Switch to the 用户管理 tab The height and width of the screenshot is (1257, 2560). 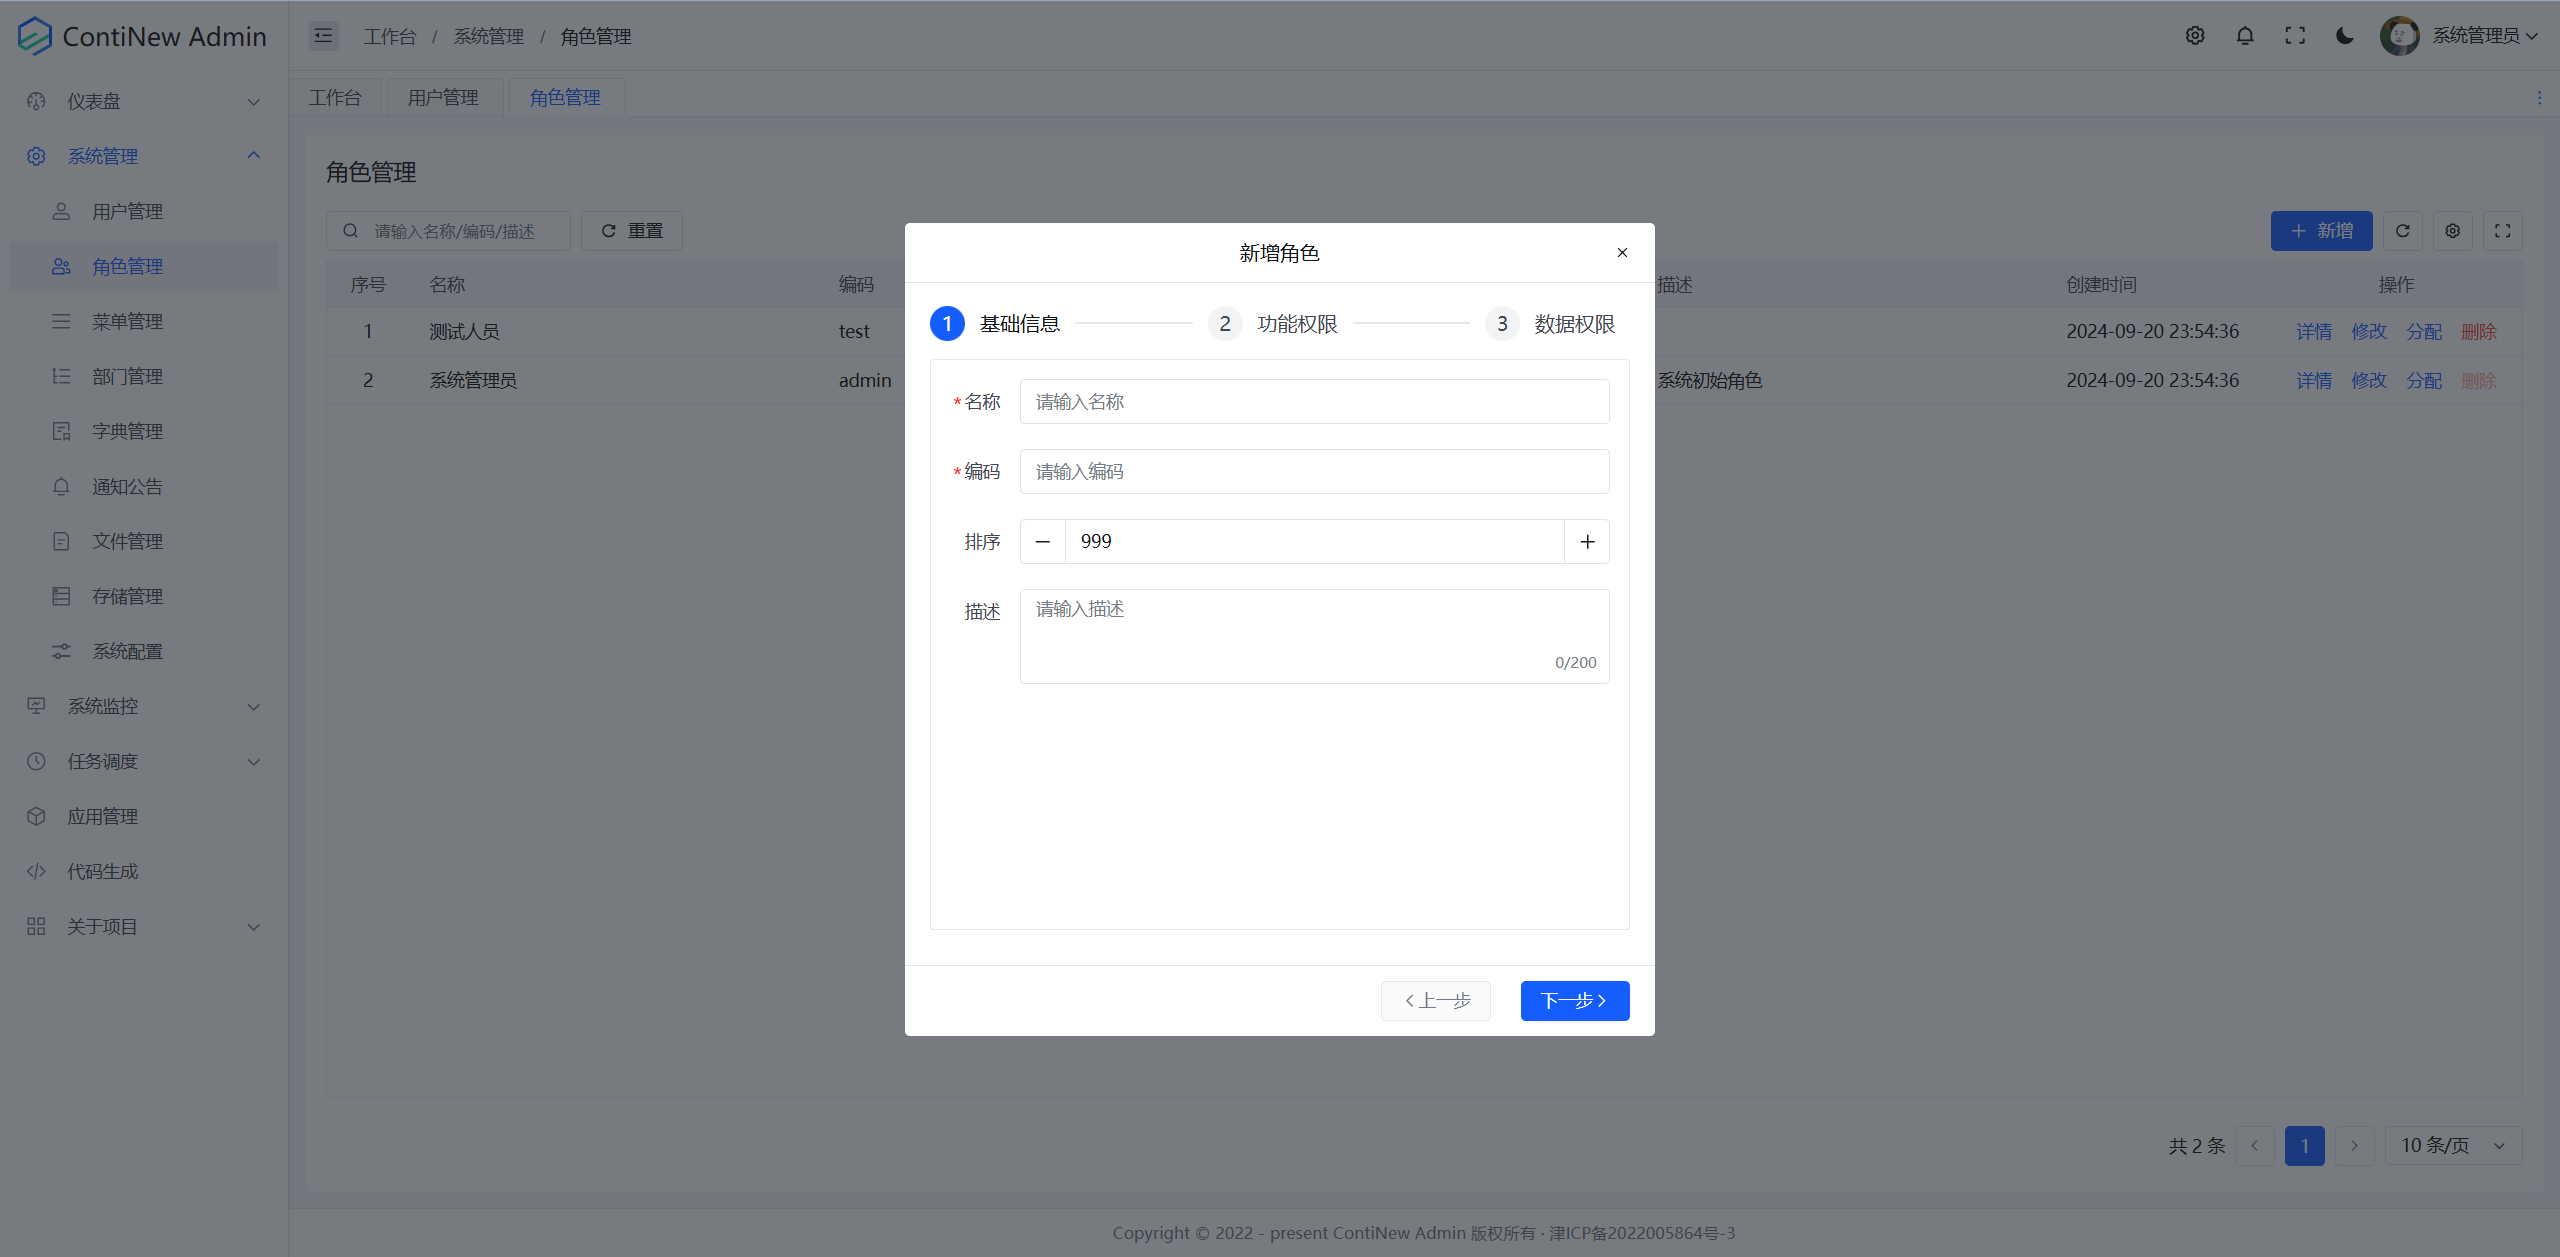tap(443, 97)
